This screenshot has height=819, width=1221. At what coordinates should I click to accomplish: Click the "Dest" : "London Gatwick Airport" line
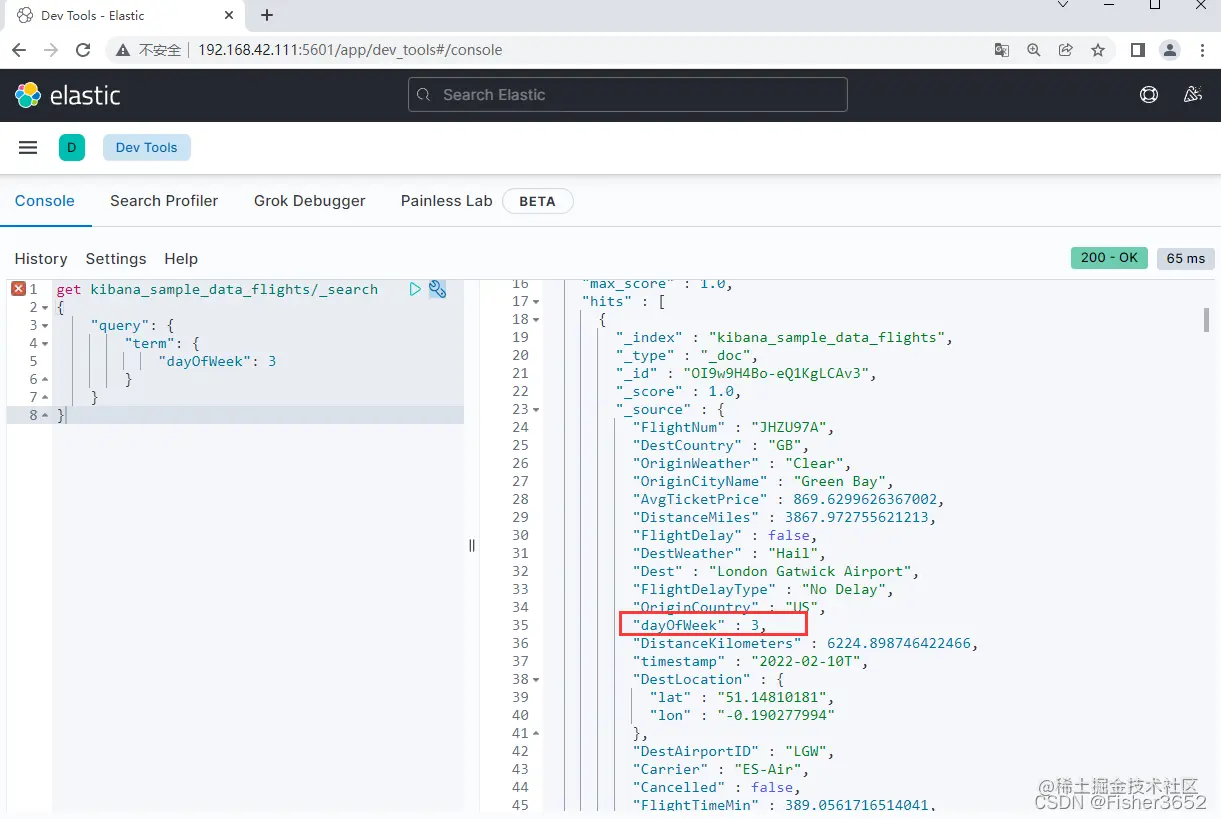pos(776,571)
